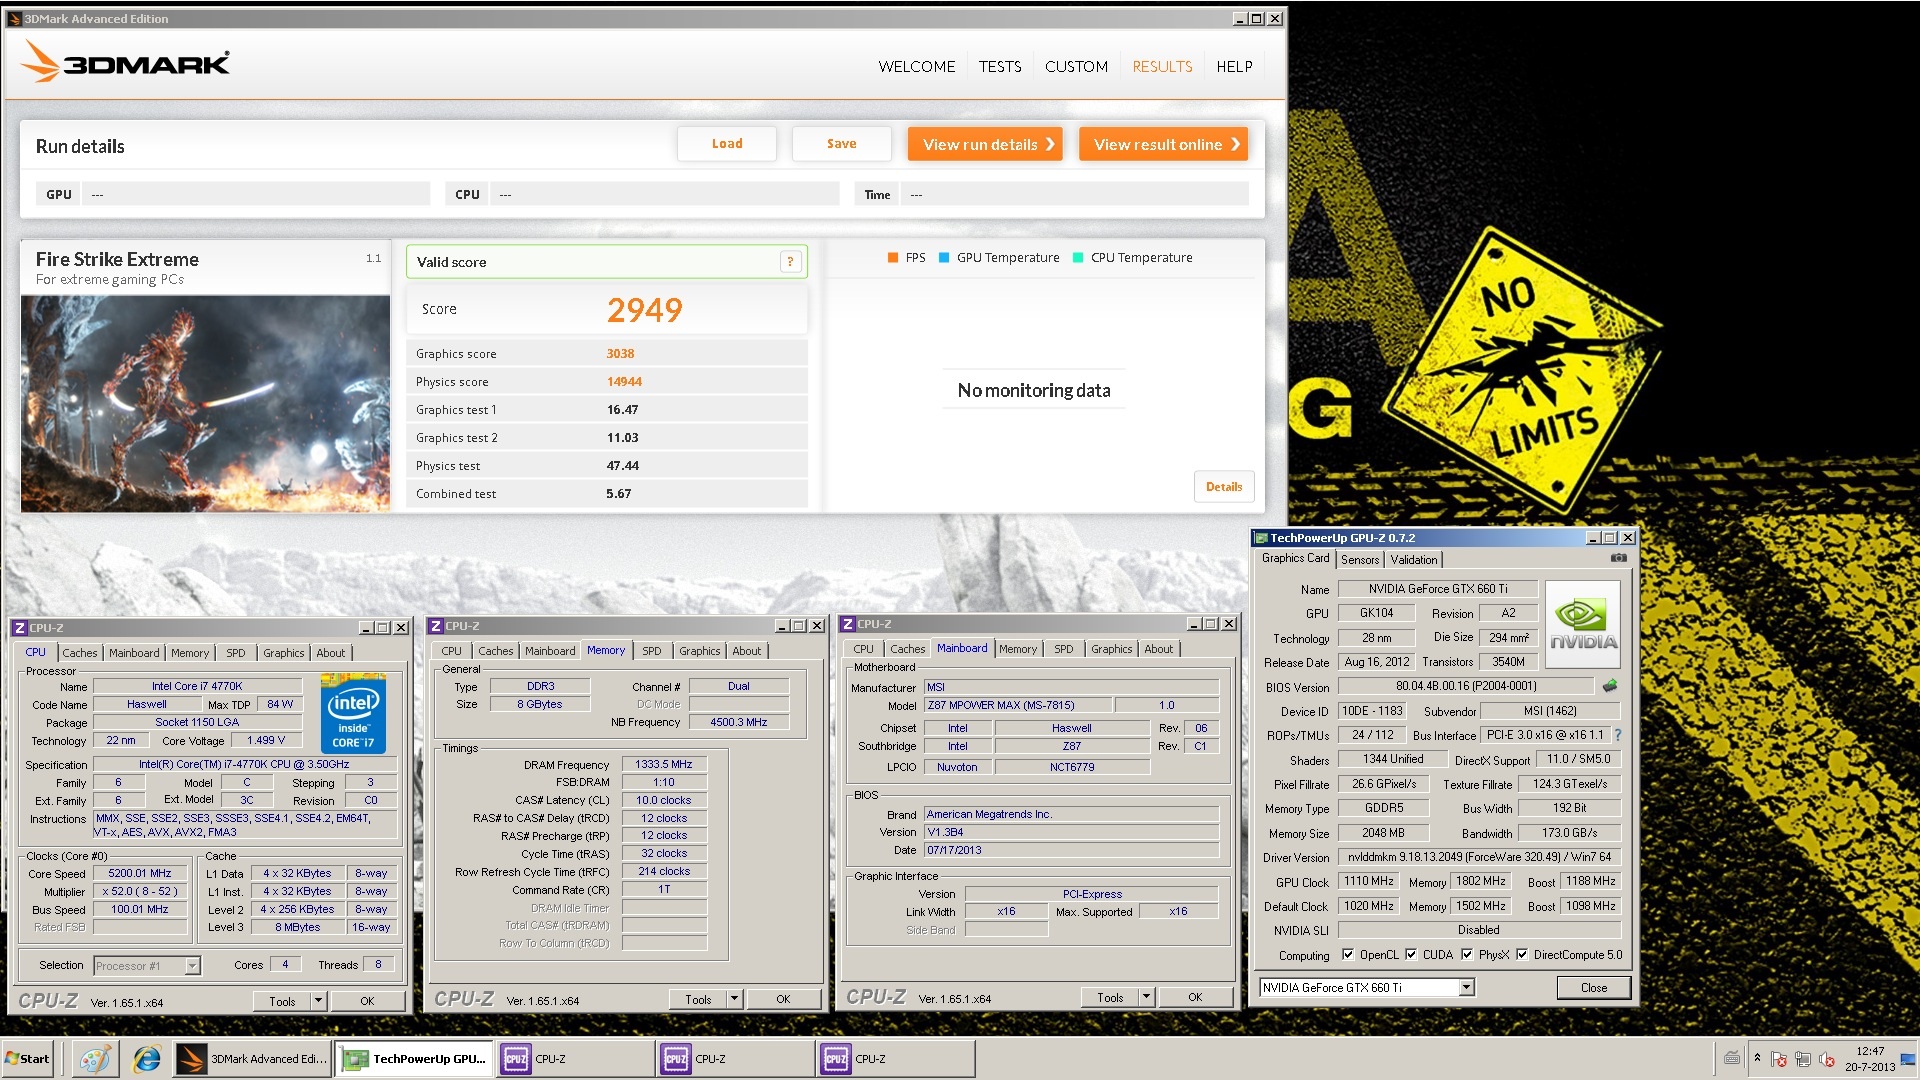Toggle the PhysX checkbox
Screen dimensions: 1920x1080
point(1467,955)
